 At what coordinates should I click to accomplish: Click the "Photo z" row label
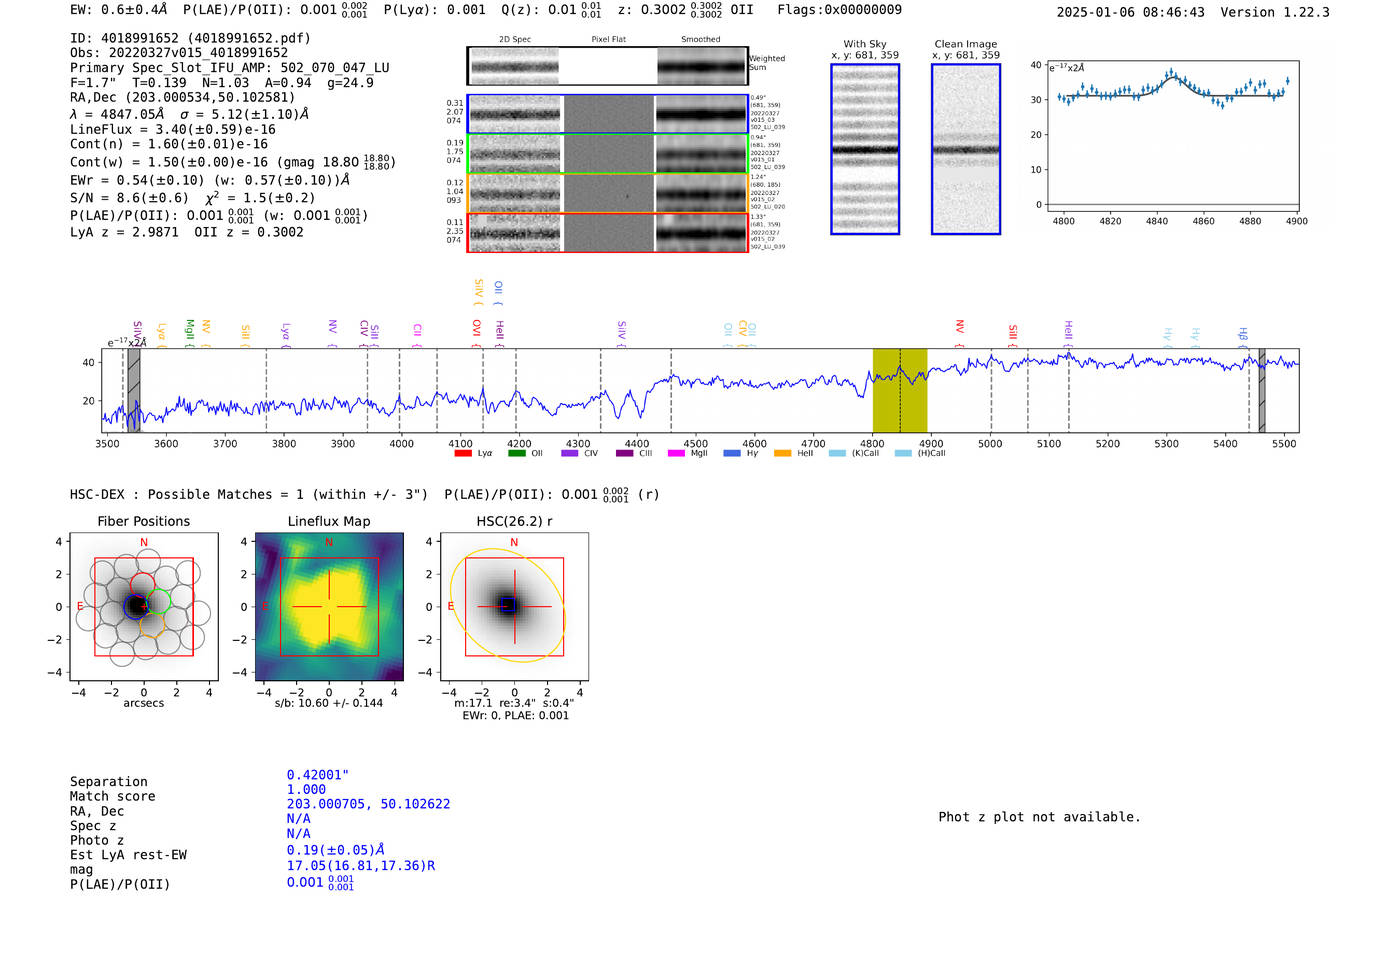click(x=97, y=840)
